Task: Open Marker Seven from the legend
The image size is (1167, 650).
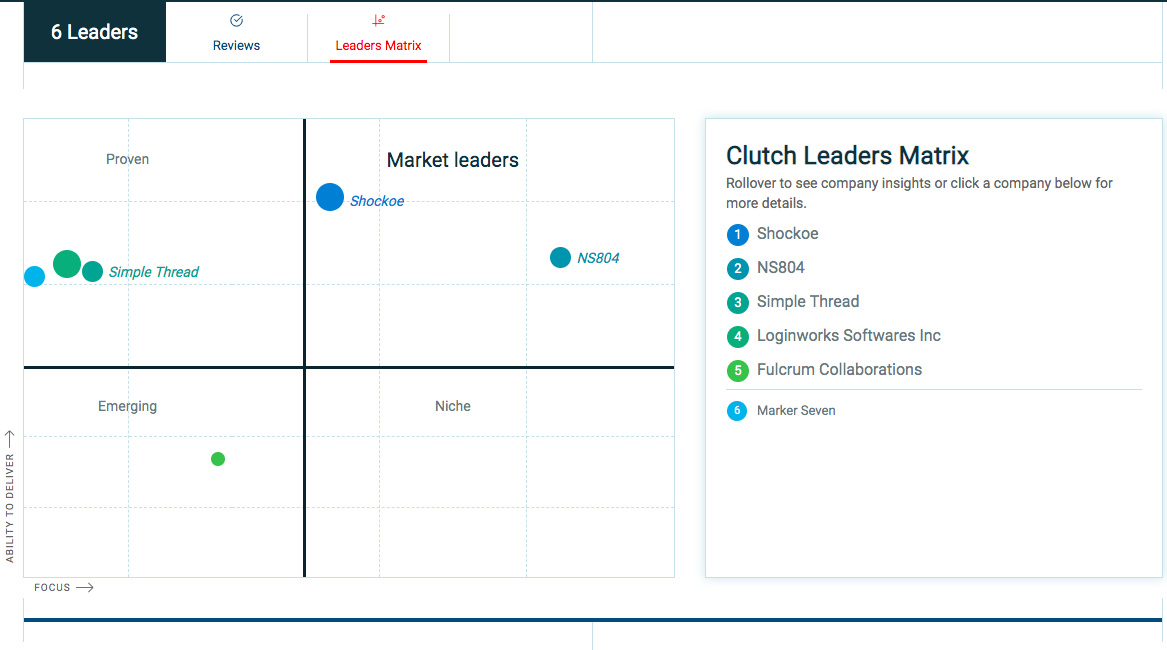Action: (796, 411)
